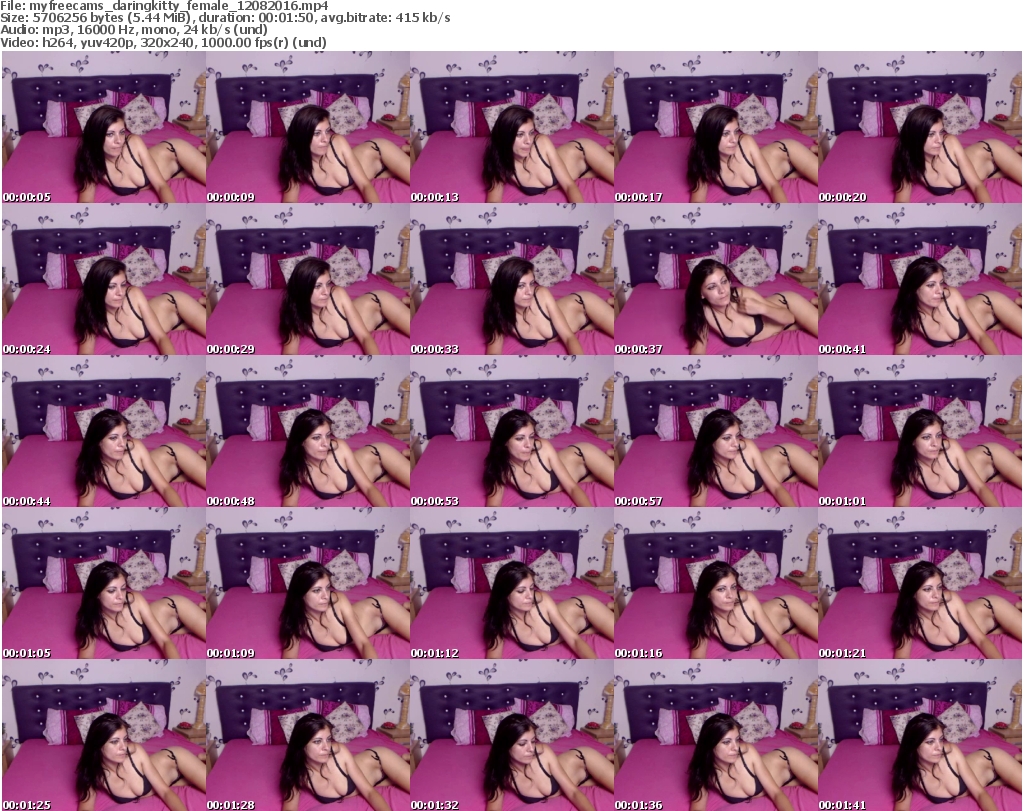
Task: Select the thumbnail frame at 00:01:21
Action: tap(920, 583)
